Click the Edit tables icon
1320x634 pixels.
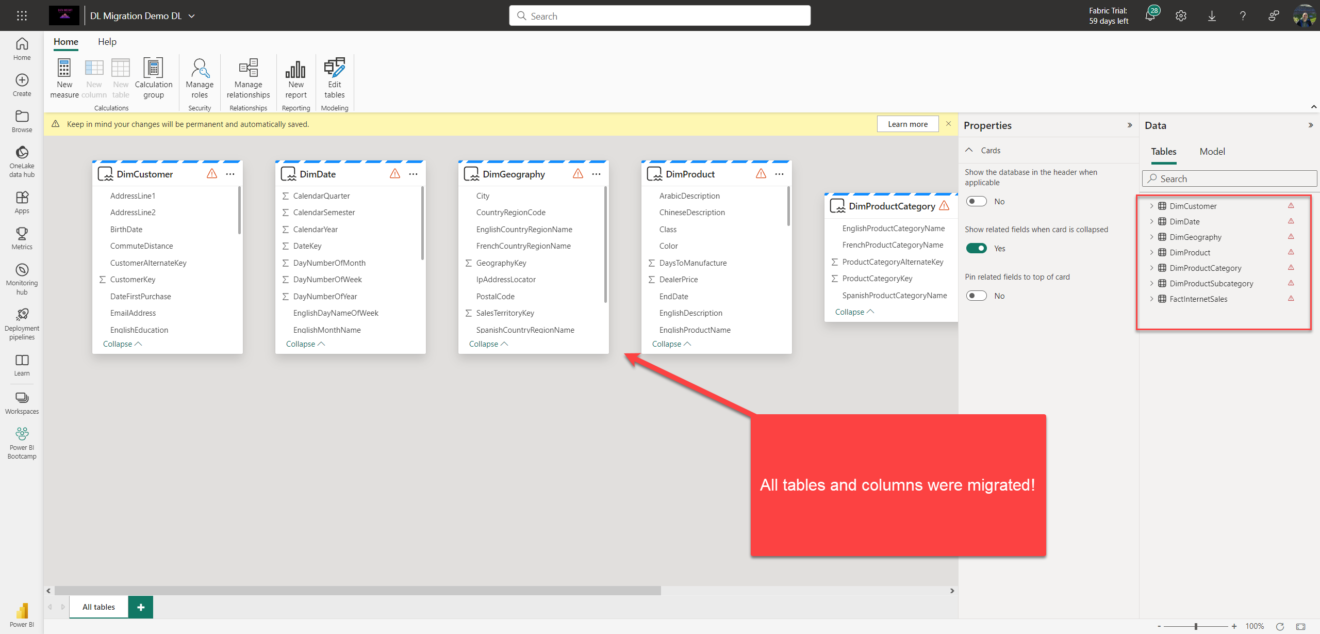334,68
